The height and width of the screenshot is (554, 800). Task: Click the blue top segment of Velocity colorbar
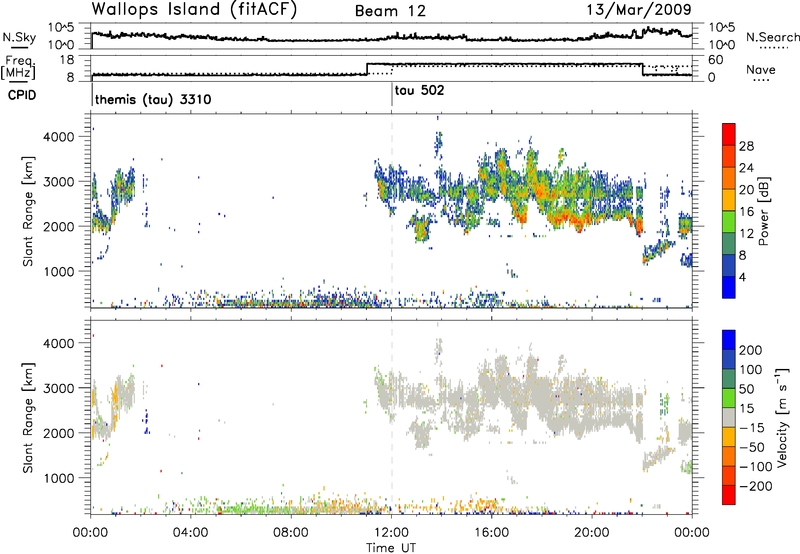pos(729,340)
